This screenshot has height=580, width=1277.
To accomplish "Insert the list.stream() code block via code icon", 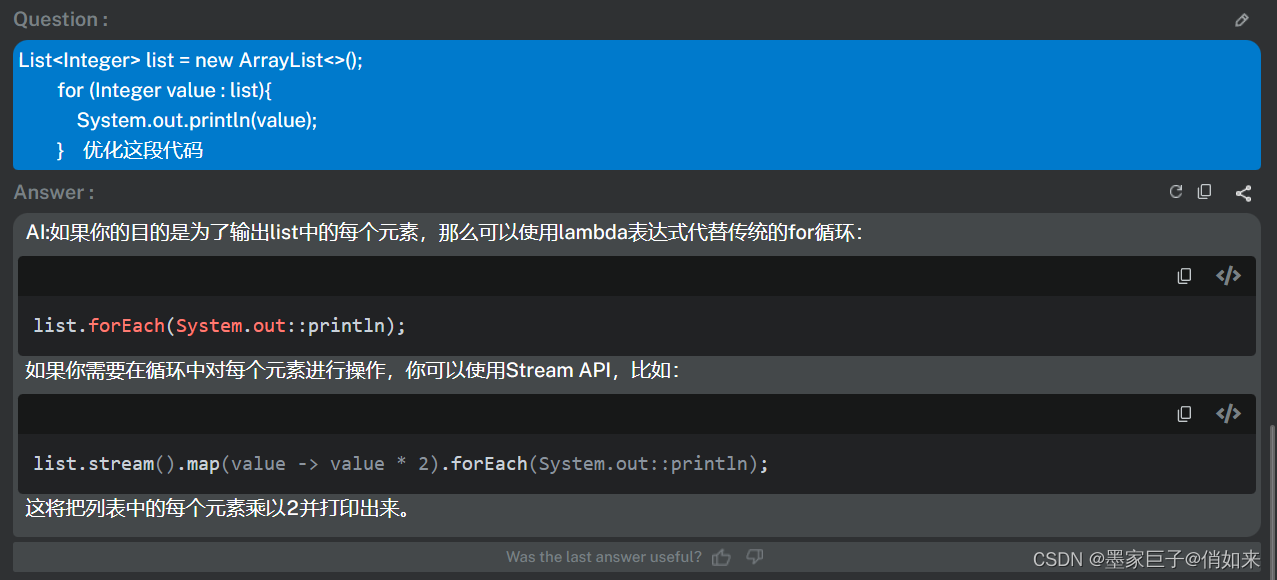I will click(1228, 413).
